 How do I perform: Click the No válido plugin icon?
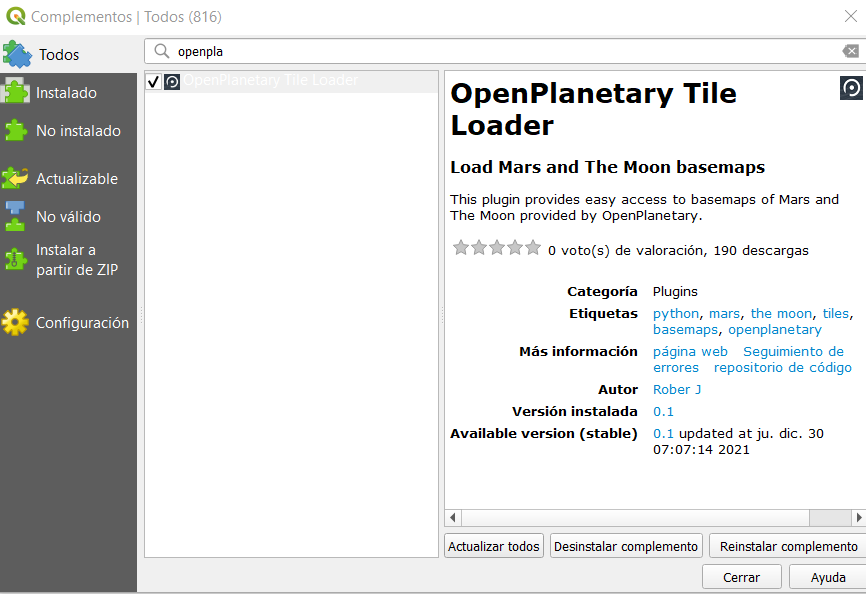coord(16,217)
